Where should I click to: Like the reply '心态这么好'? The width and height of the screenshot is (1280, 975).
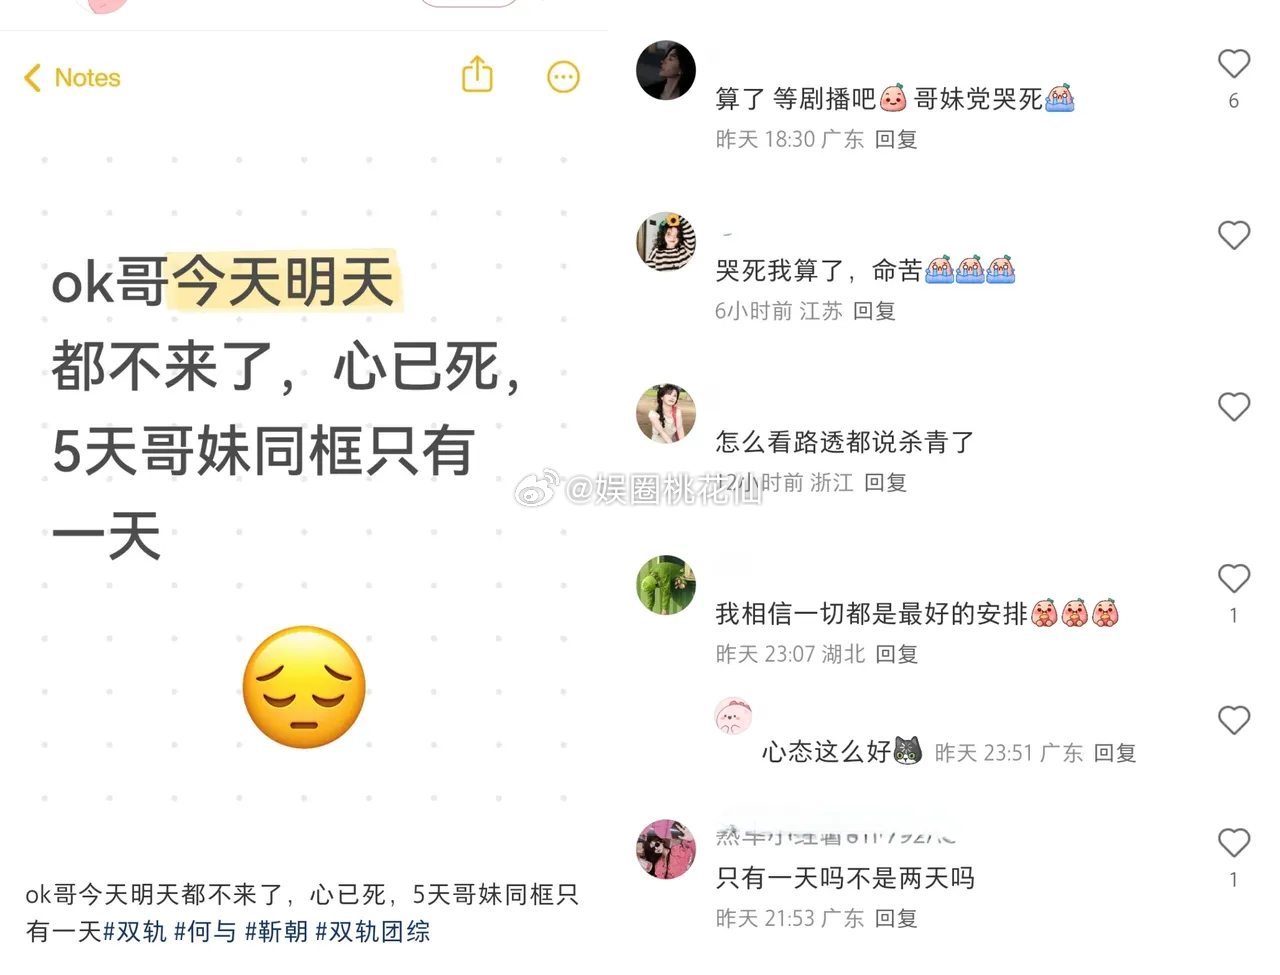tap(1234, 720)
